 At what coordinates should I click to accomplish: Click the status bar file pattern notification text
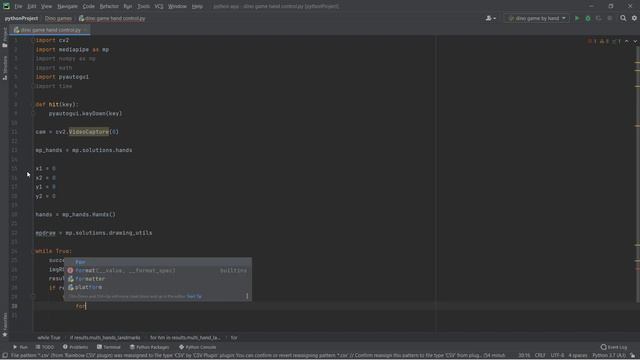pos(258,356)
